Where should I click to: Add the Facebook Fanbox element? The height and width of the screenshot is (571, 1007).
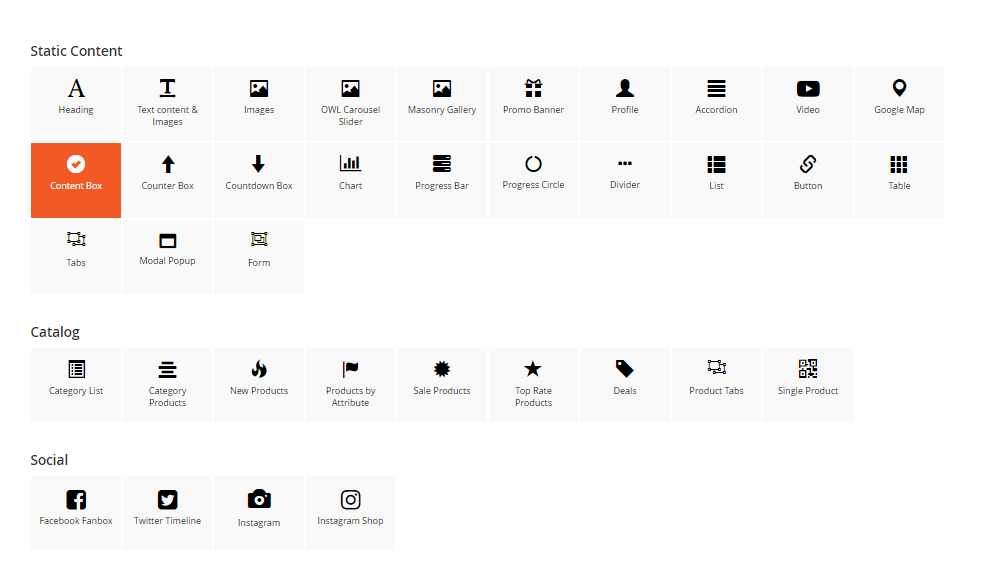point(76,512)
